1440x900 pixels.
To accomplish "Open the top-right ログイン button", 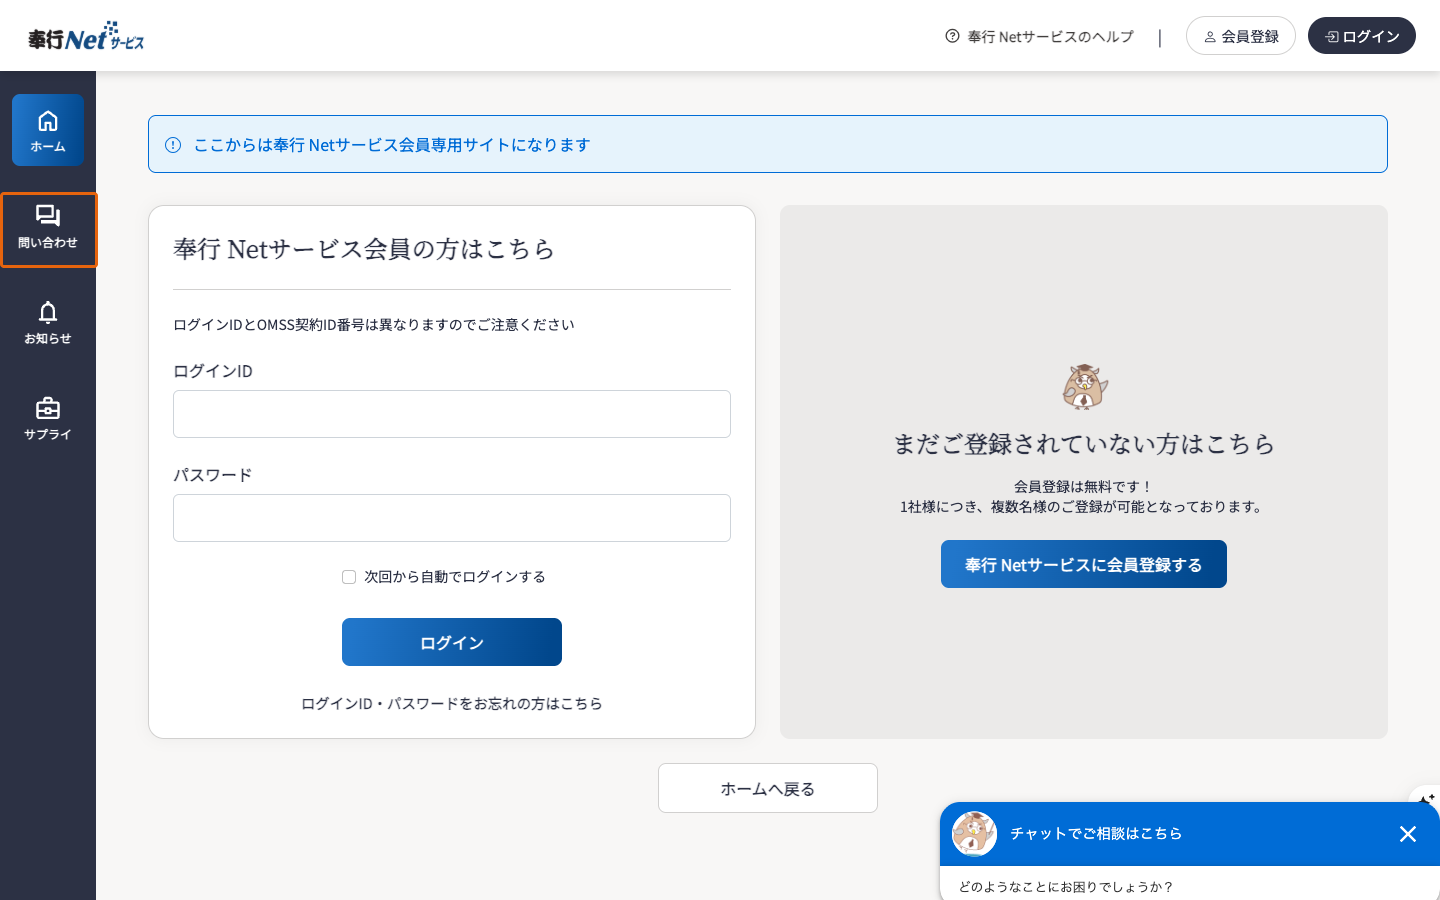I will pos(1361,35).
